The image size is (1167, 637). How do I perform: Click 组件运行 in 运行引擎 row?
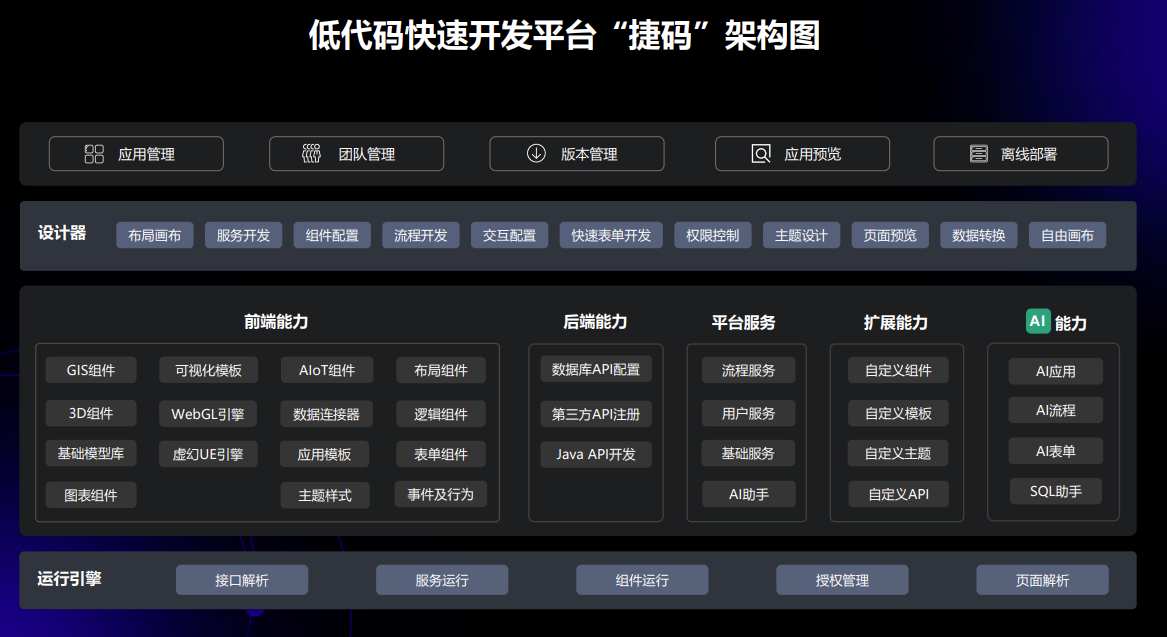(x=642, y=580)
